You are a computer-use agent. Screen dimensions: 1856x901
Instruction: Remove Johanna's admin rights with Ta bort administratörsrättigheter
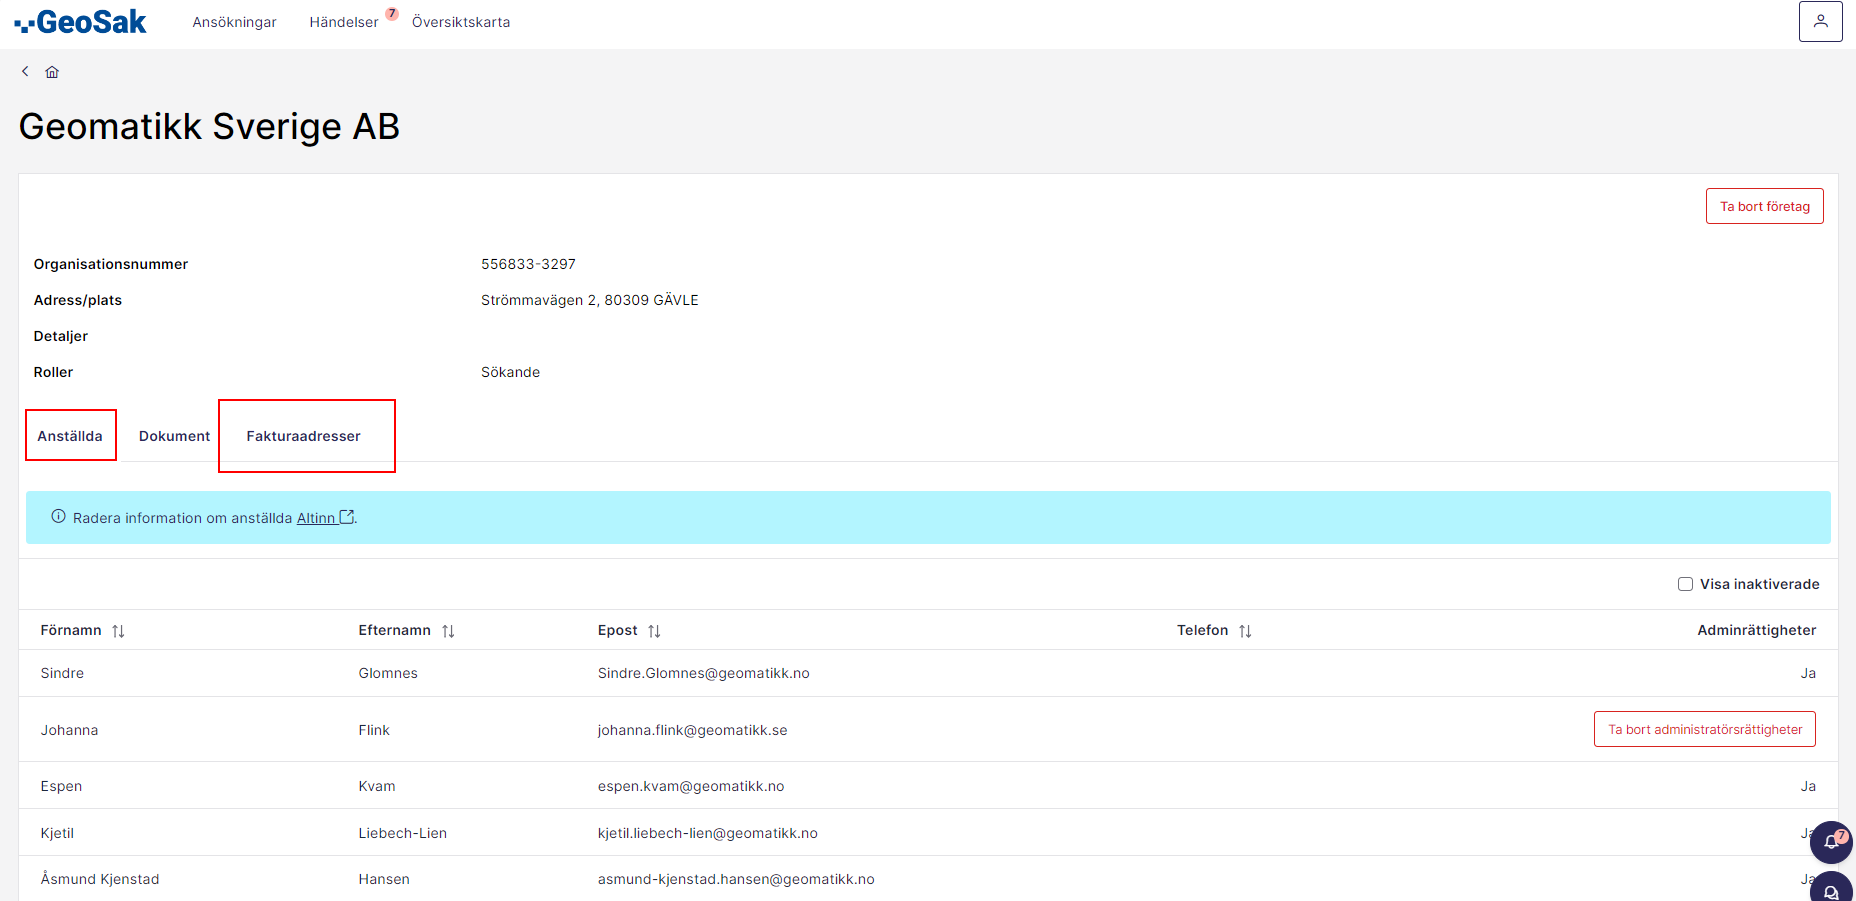(1704, 729)
